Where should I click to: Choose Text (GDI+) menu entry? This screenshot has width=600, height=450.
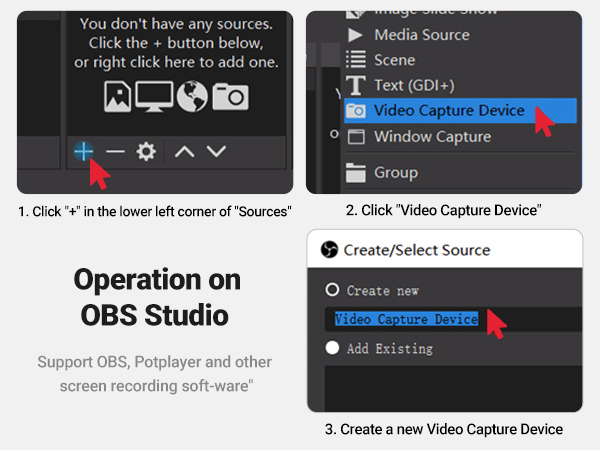[460, 85]
